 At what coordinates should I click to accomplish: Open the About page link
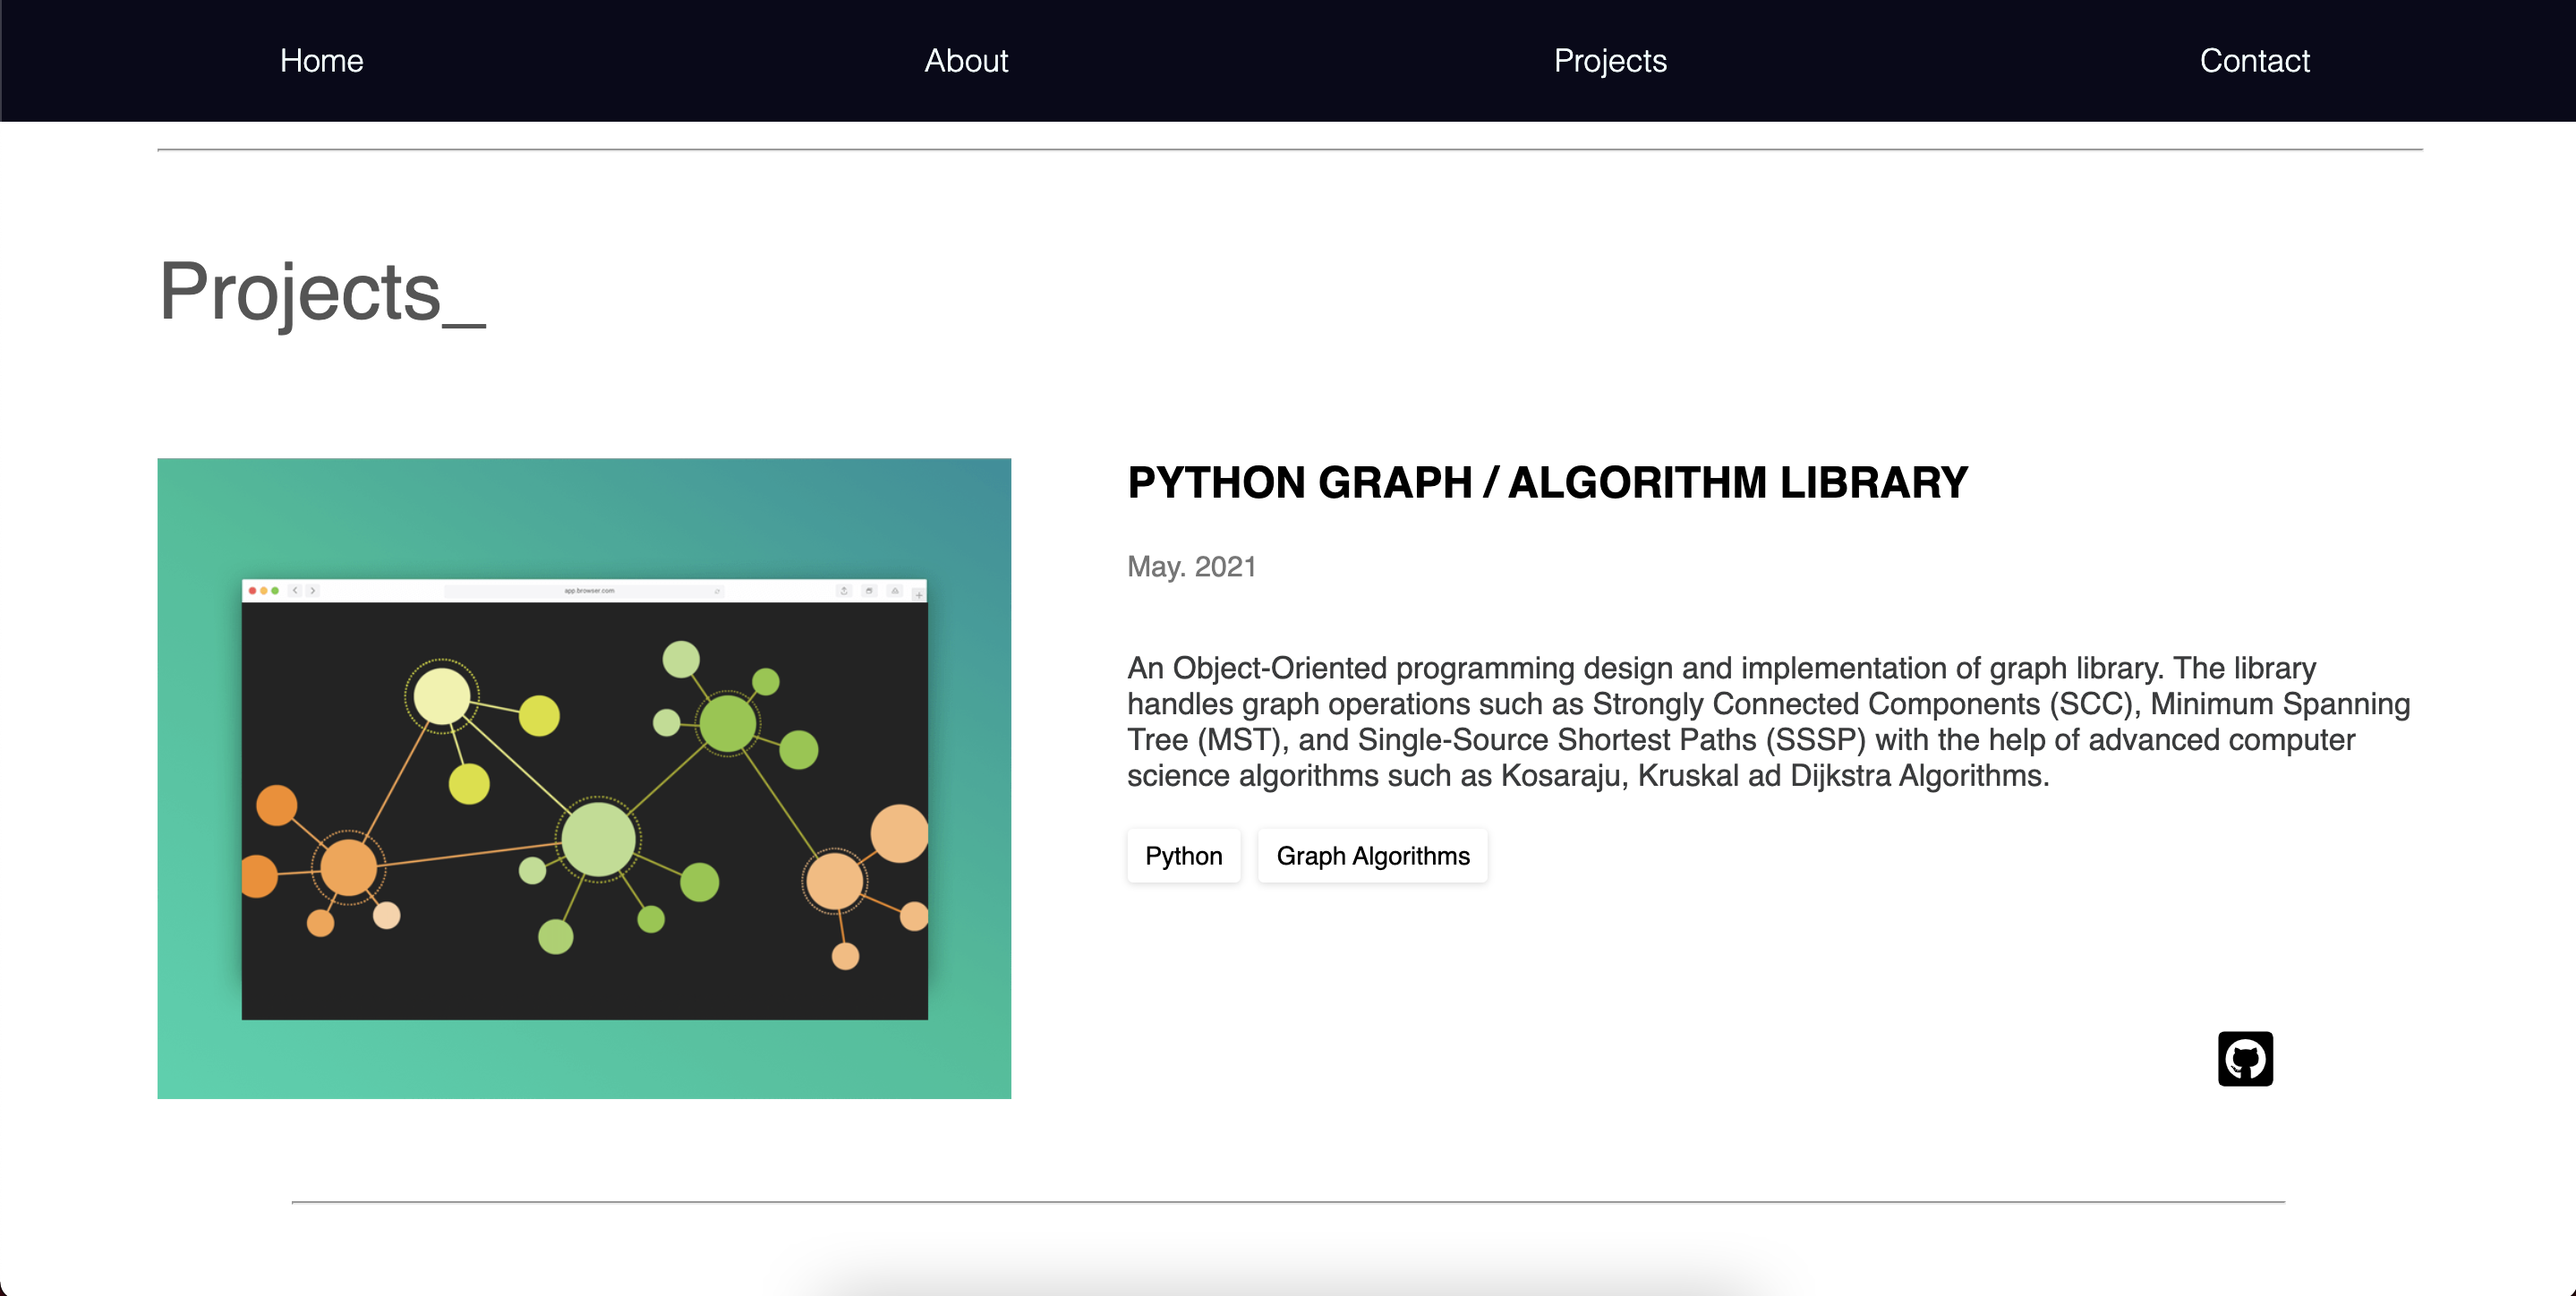(x=966, y=61)
